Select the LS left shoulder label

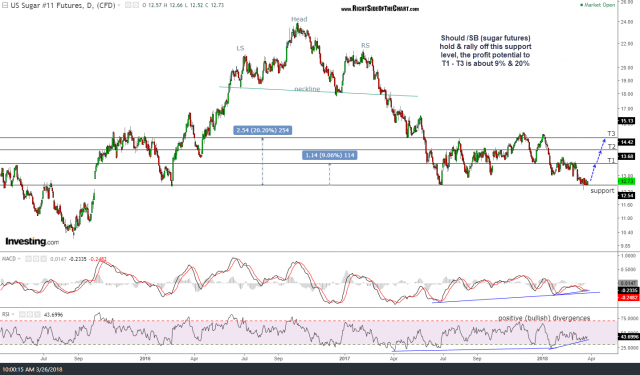click(x=240, y=48)
